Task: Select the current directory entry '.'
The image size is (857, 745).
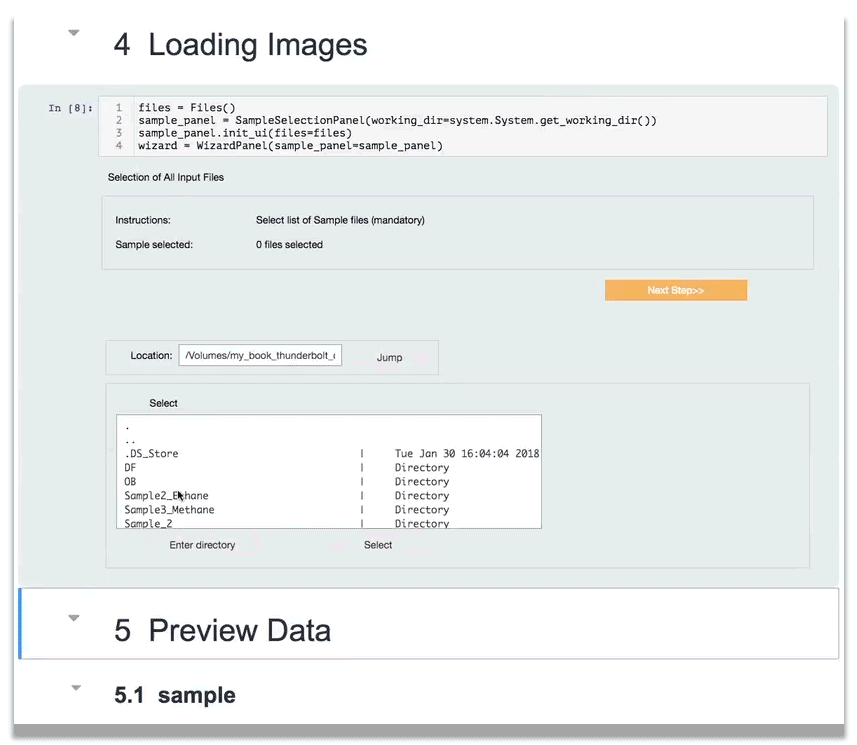Action: [x=126, y=425]
